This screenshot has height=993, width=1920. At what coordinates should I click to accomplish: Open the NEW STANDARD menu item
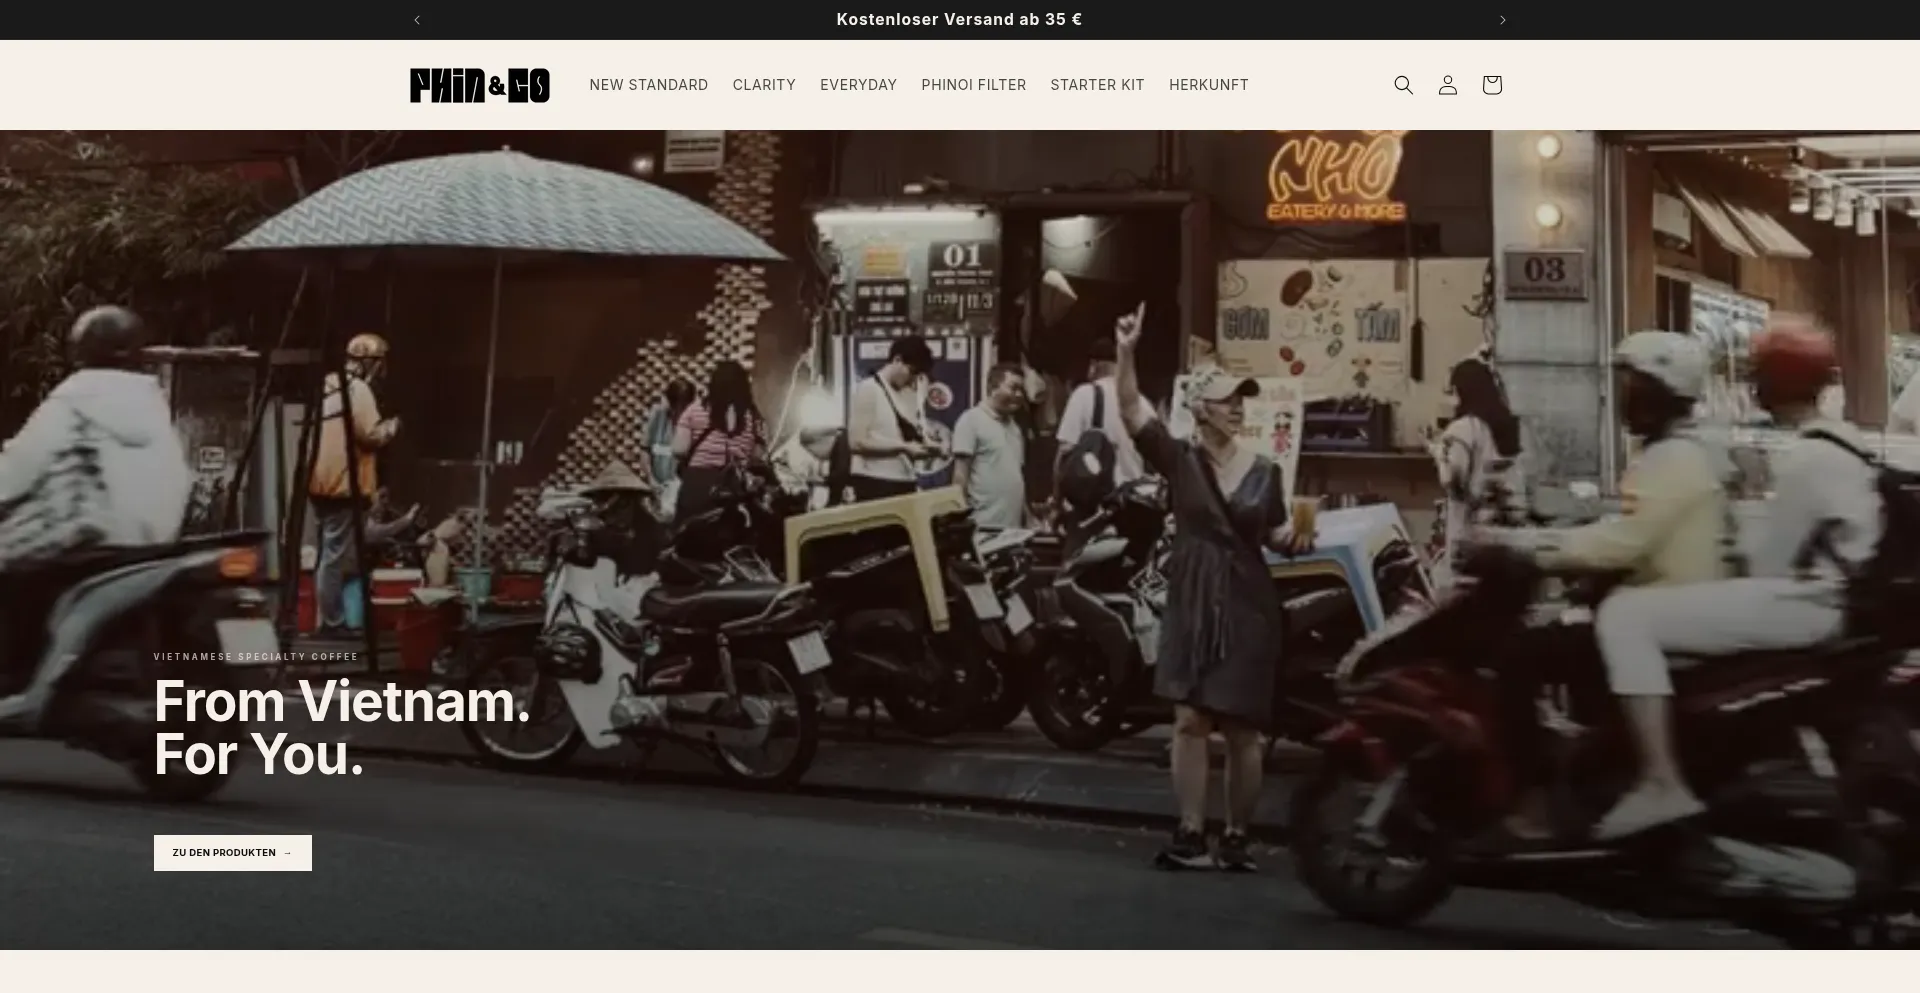(649, 85)
